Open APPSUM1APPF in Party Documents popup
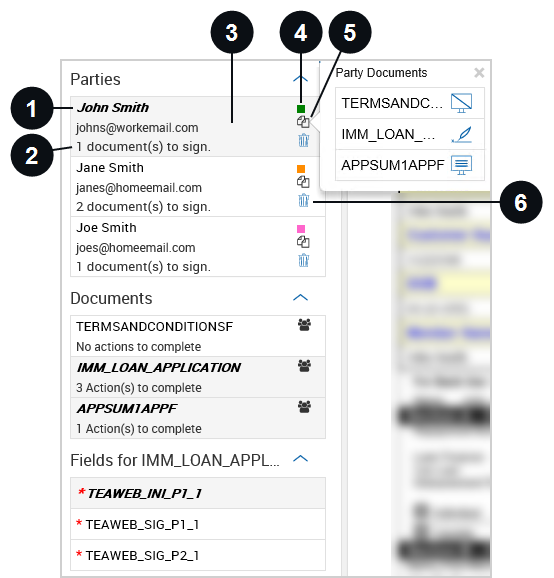This screenshot has height=578, width=554. (410, 165)
